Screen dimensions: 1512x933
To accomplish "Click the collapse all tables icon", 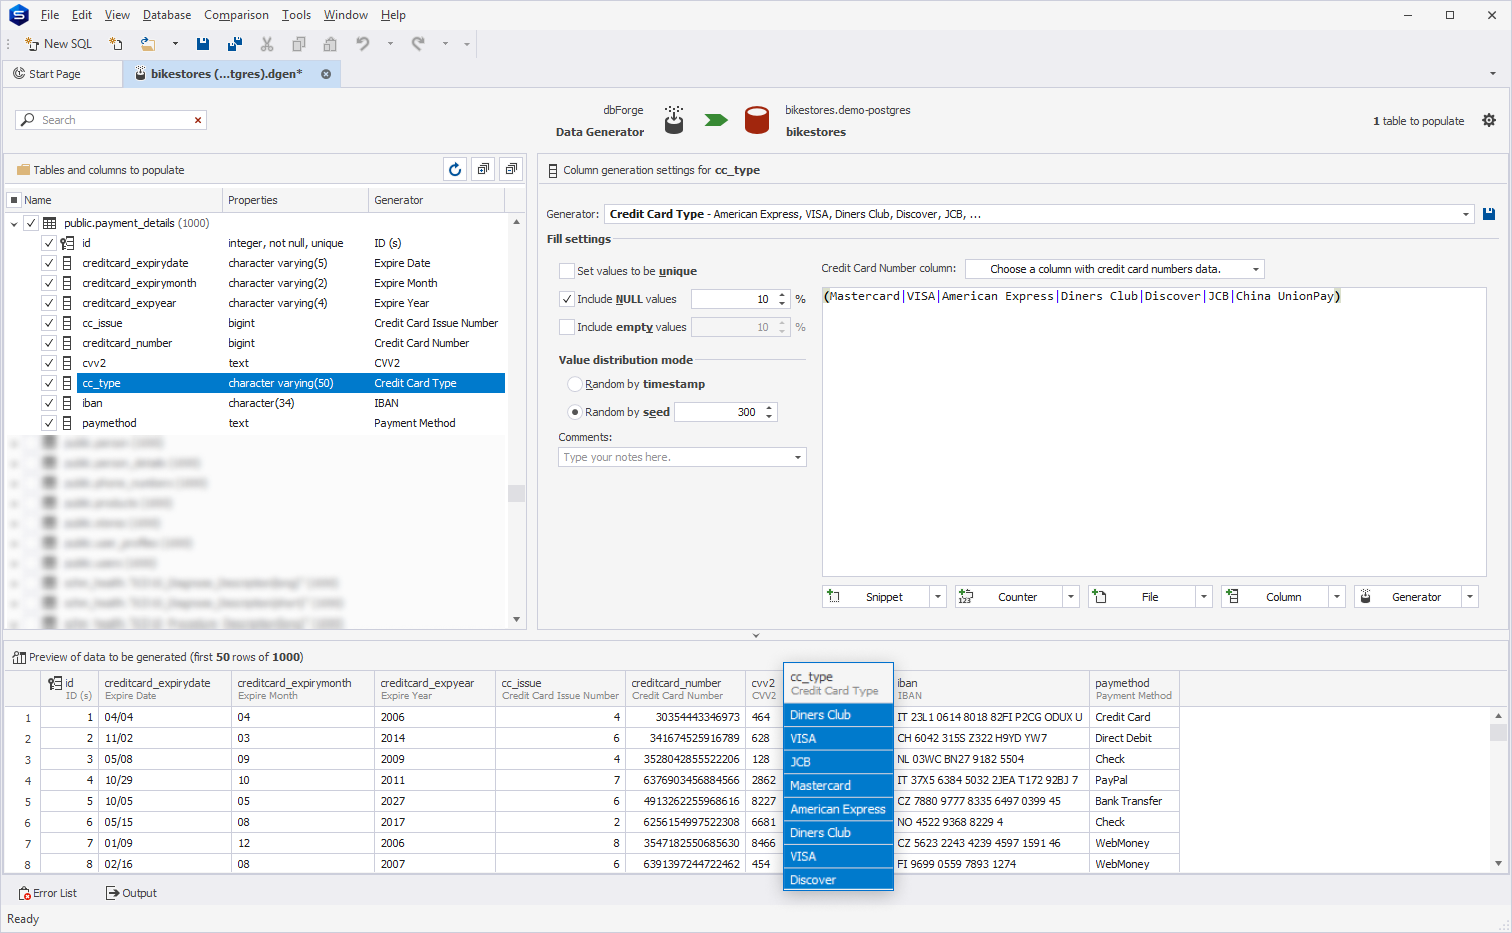I will tap(511, 169).
